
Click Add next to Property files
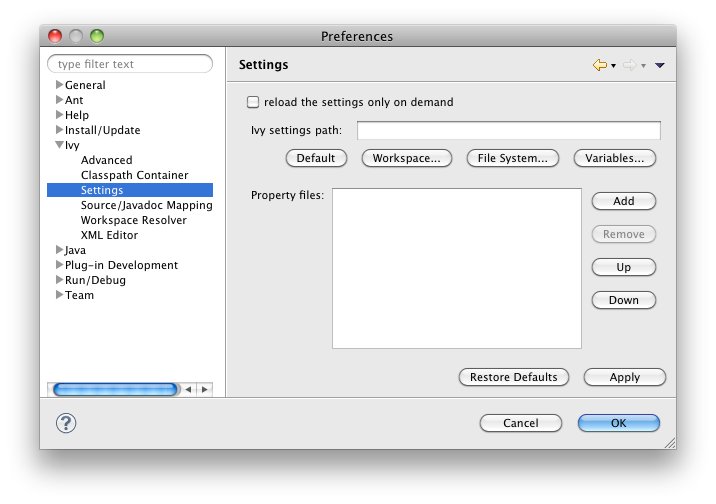pyautogui.click(x=623, y=201)
